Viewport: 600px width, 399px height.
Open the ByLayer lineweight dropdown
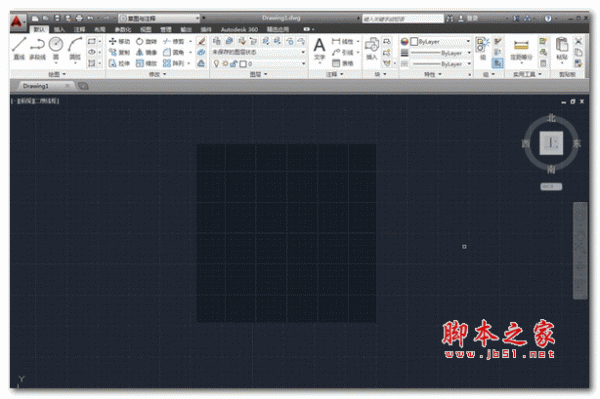click(x=440, y=53)
